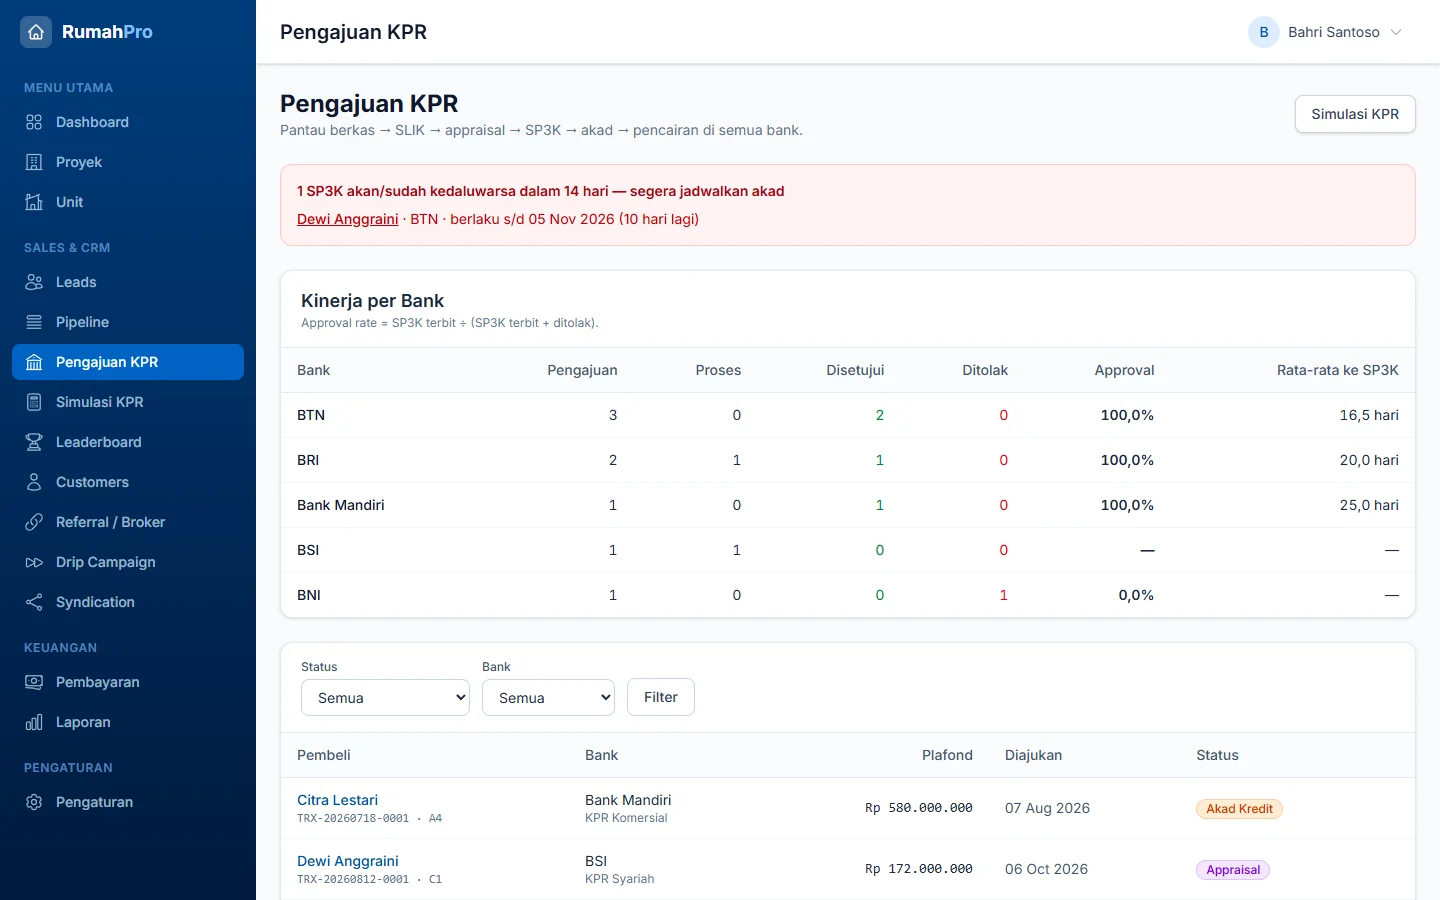Screen dimensions: 1440x900
Task: Click the Proyek building icon
Action: tap(34, 162)
